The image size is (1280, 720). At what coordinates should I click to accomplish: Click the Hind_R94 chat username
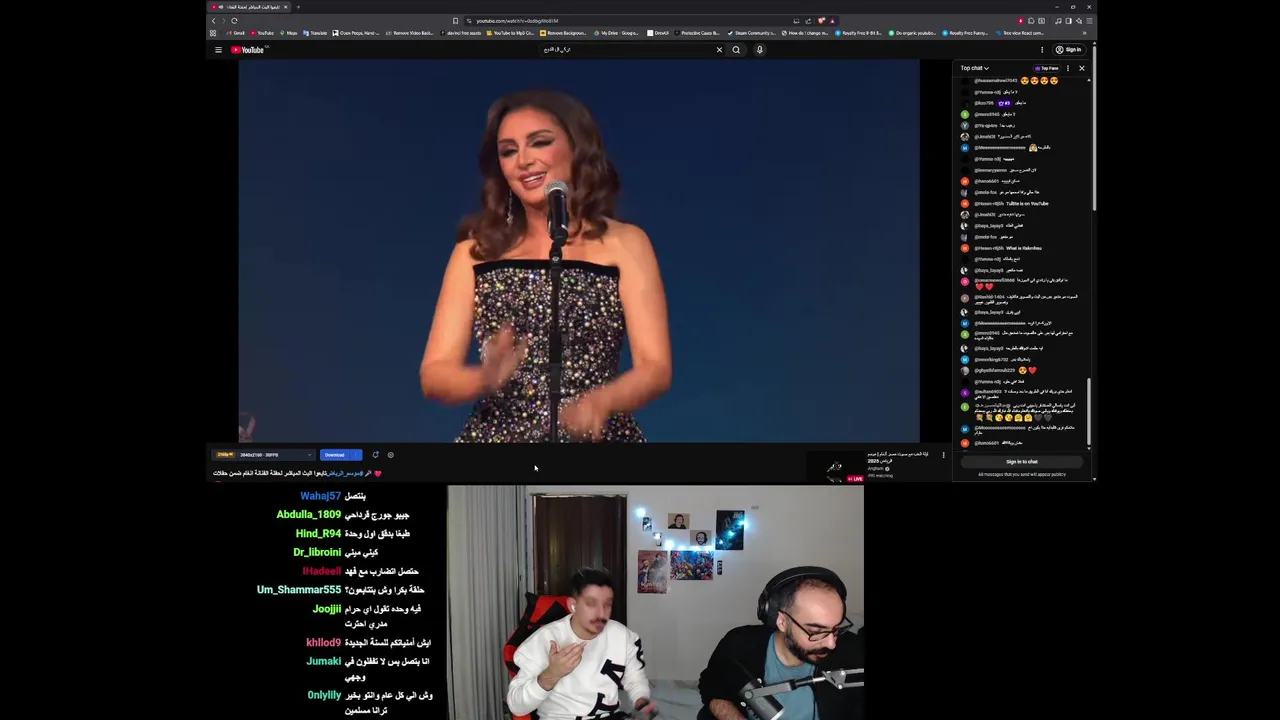coord(318,534)
